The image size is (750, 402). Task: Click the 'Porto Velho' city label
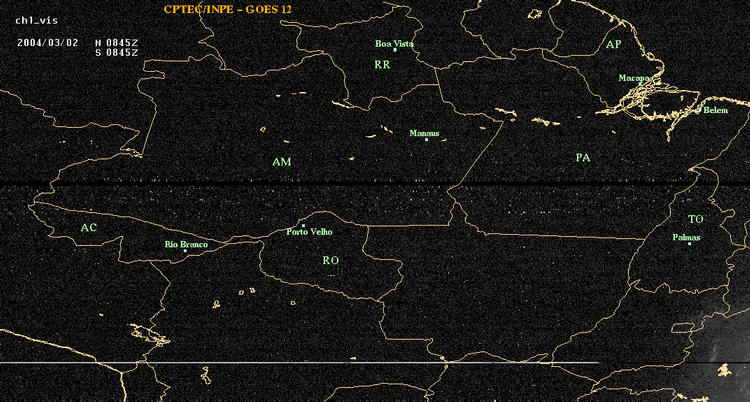[309, 232]
